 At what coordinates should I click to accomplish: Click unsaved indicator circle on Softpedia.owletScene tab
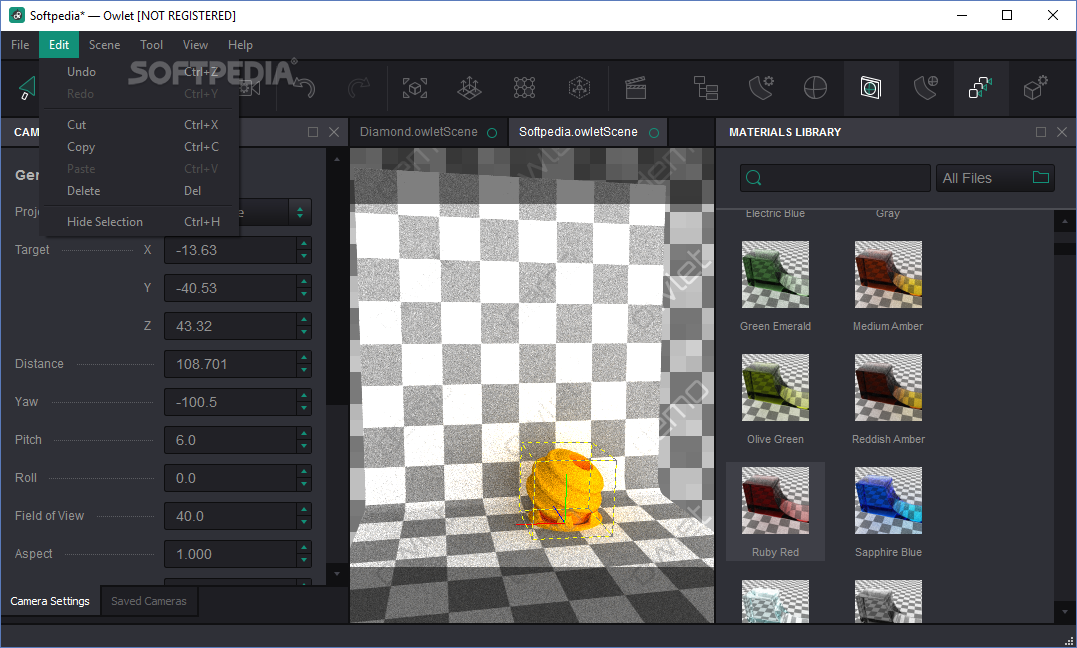coord(654,133)
